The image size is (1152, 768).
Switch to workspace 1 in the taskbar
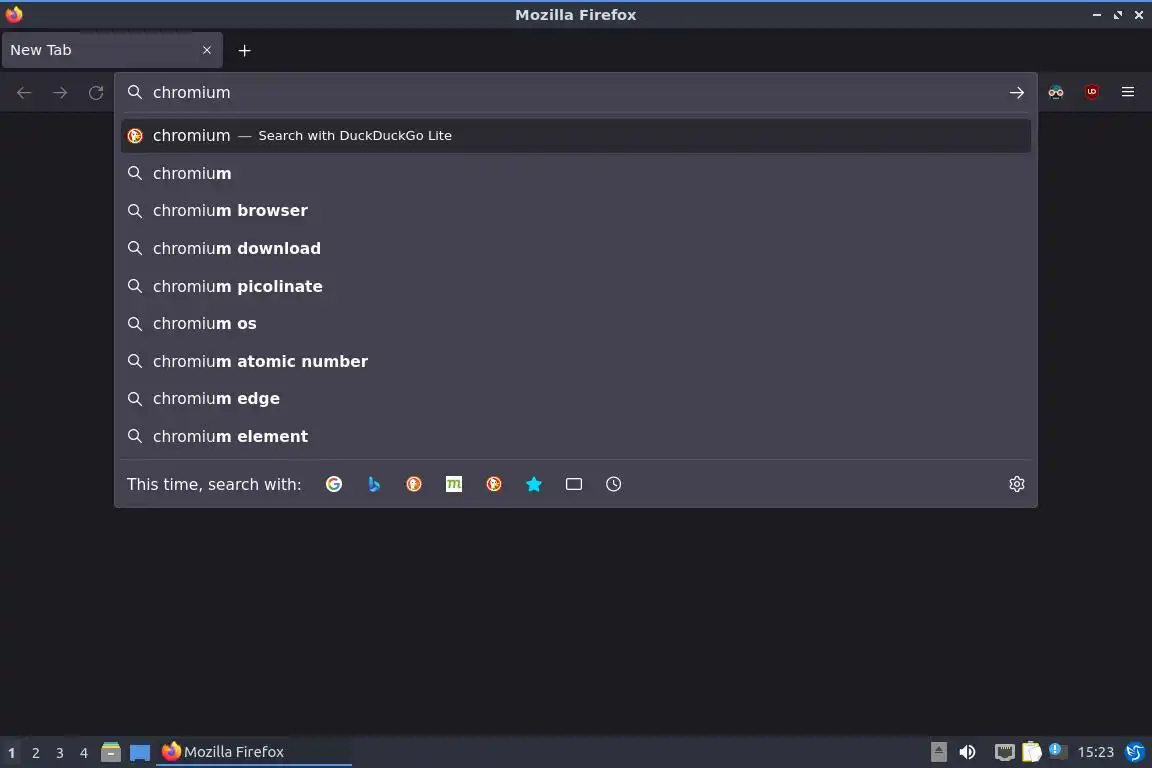12,753
